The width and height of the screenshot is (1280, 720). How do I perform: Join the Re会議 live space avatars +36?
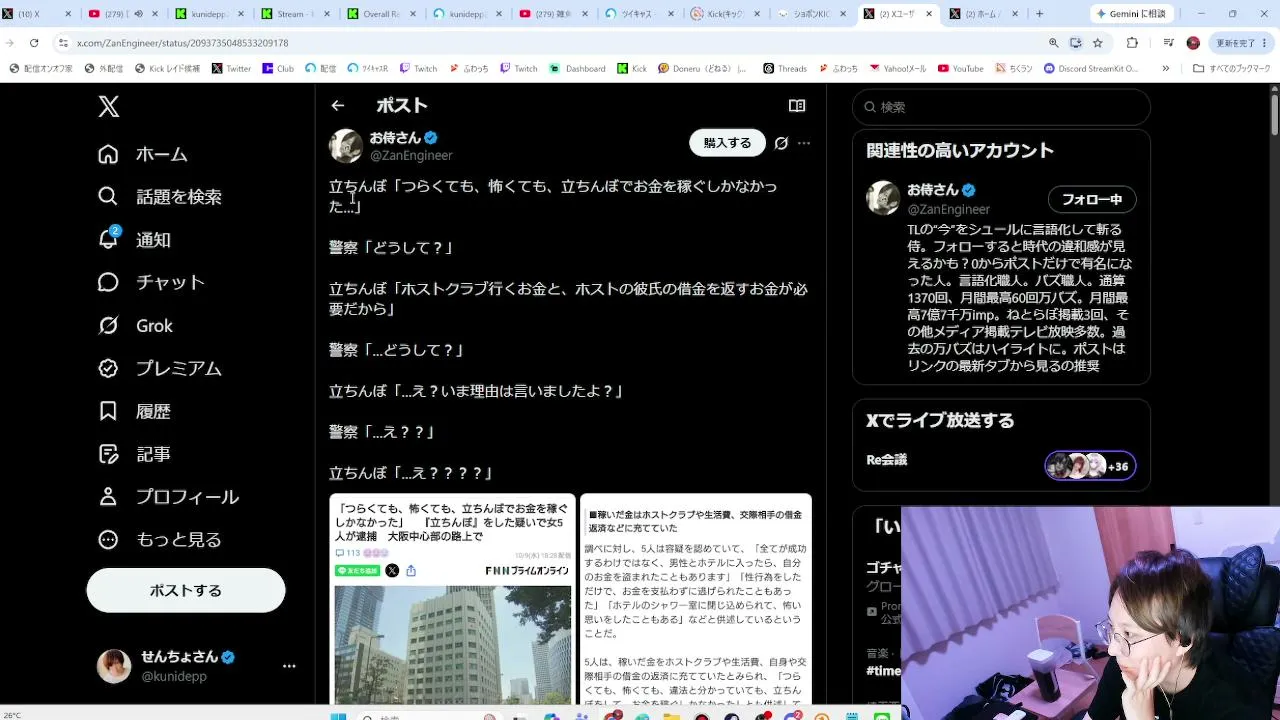tap(1090, 466)
